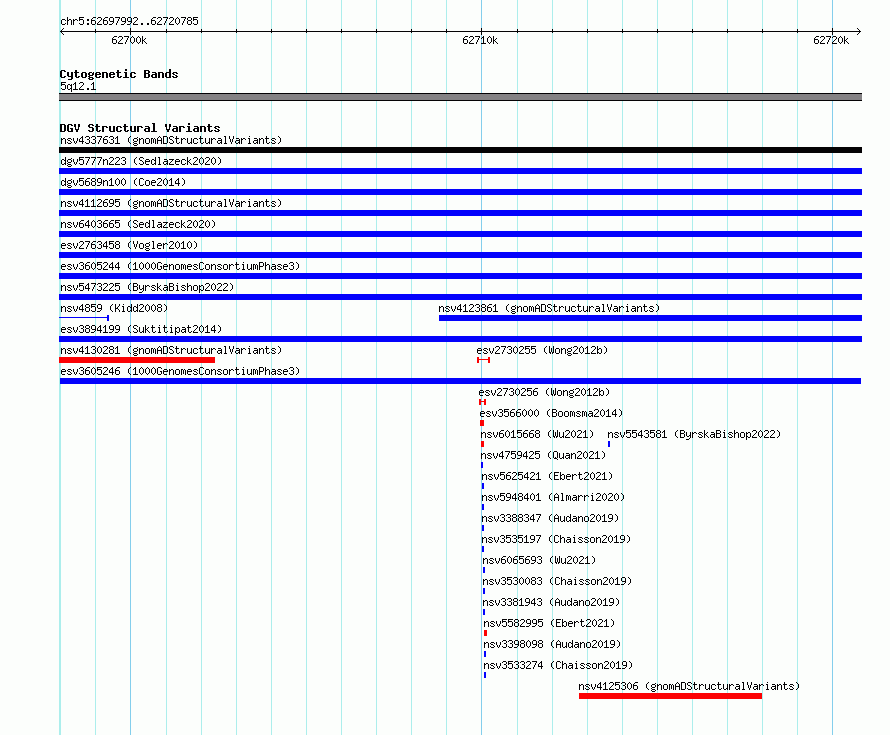This screenshot has height=735, width=890.
Task: Click the blue nsv4123861 variant bar
Action: 650,318
